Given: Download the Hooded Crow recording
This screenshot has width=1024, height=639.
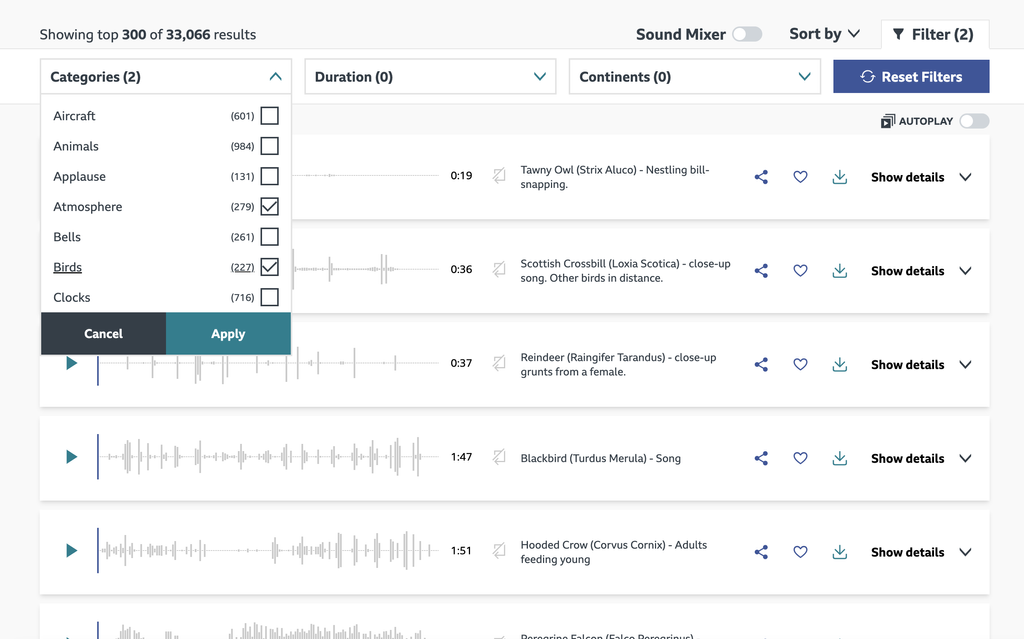Looking at the screenshot, I should pos(839,551).
